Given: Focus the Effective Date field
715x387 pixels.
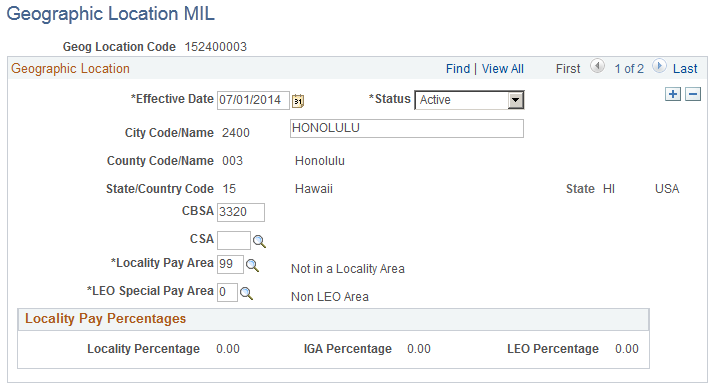Looking at the screenshot, I should [253, 100].
